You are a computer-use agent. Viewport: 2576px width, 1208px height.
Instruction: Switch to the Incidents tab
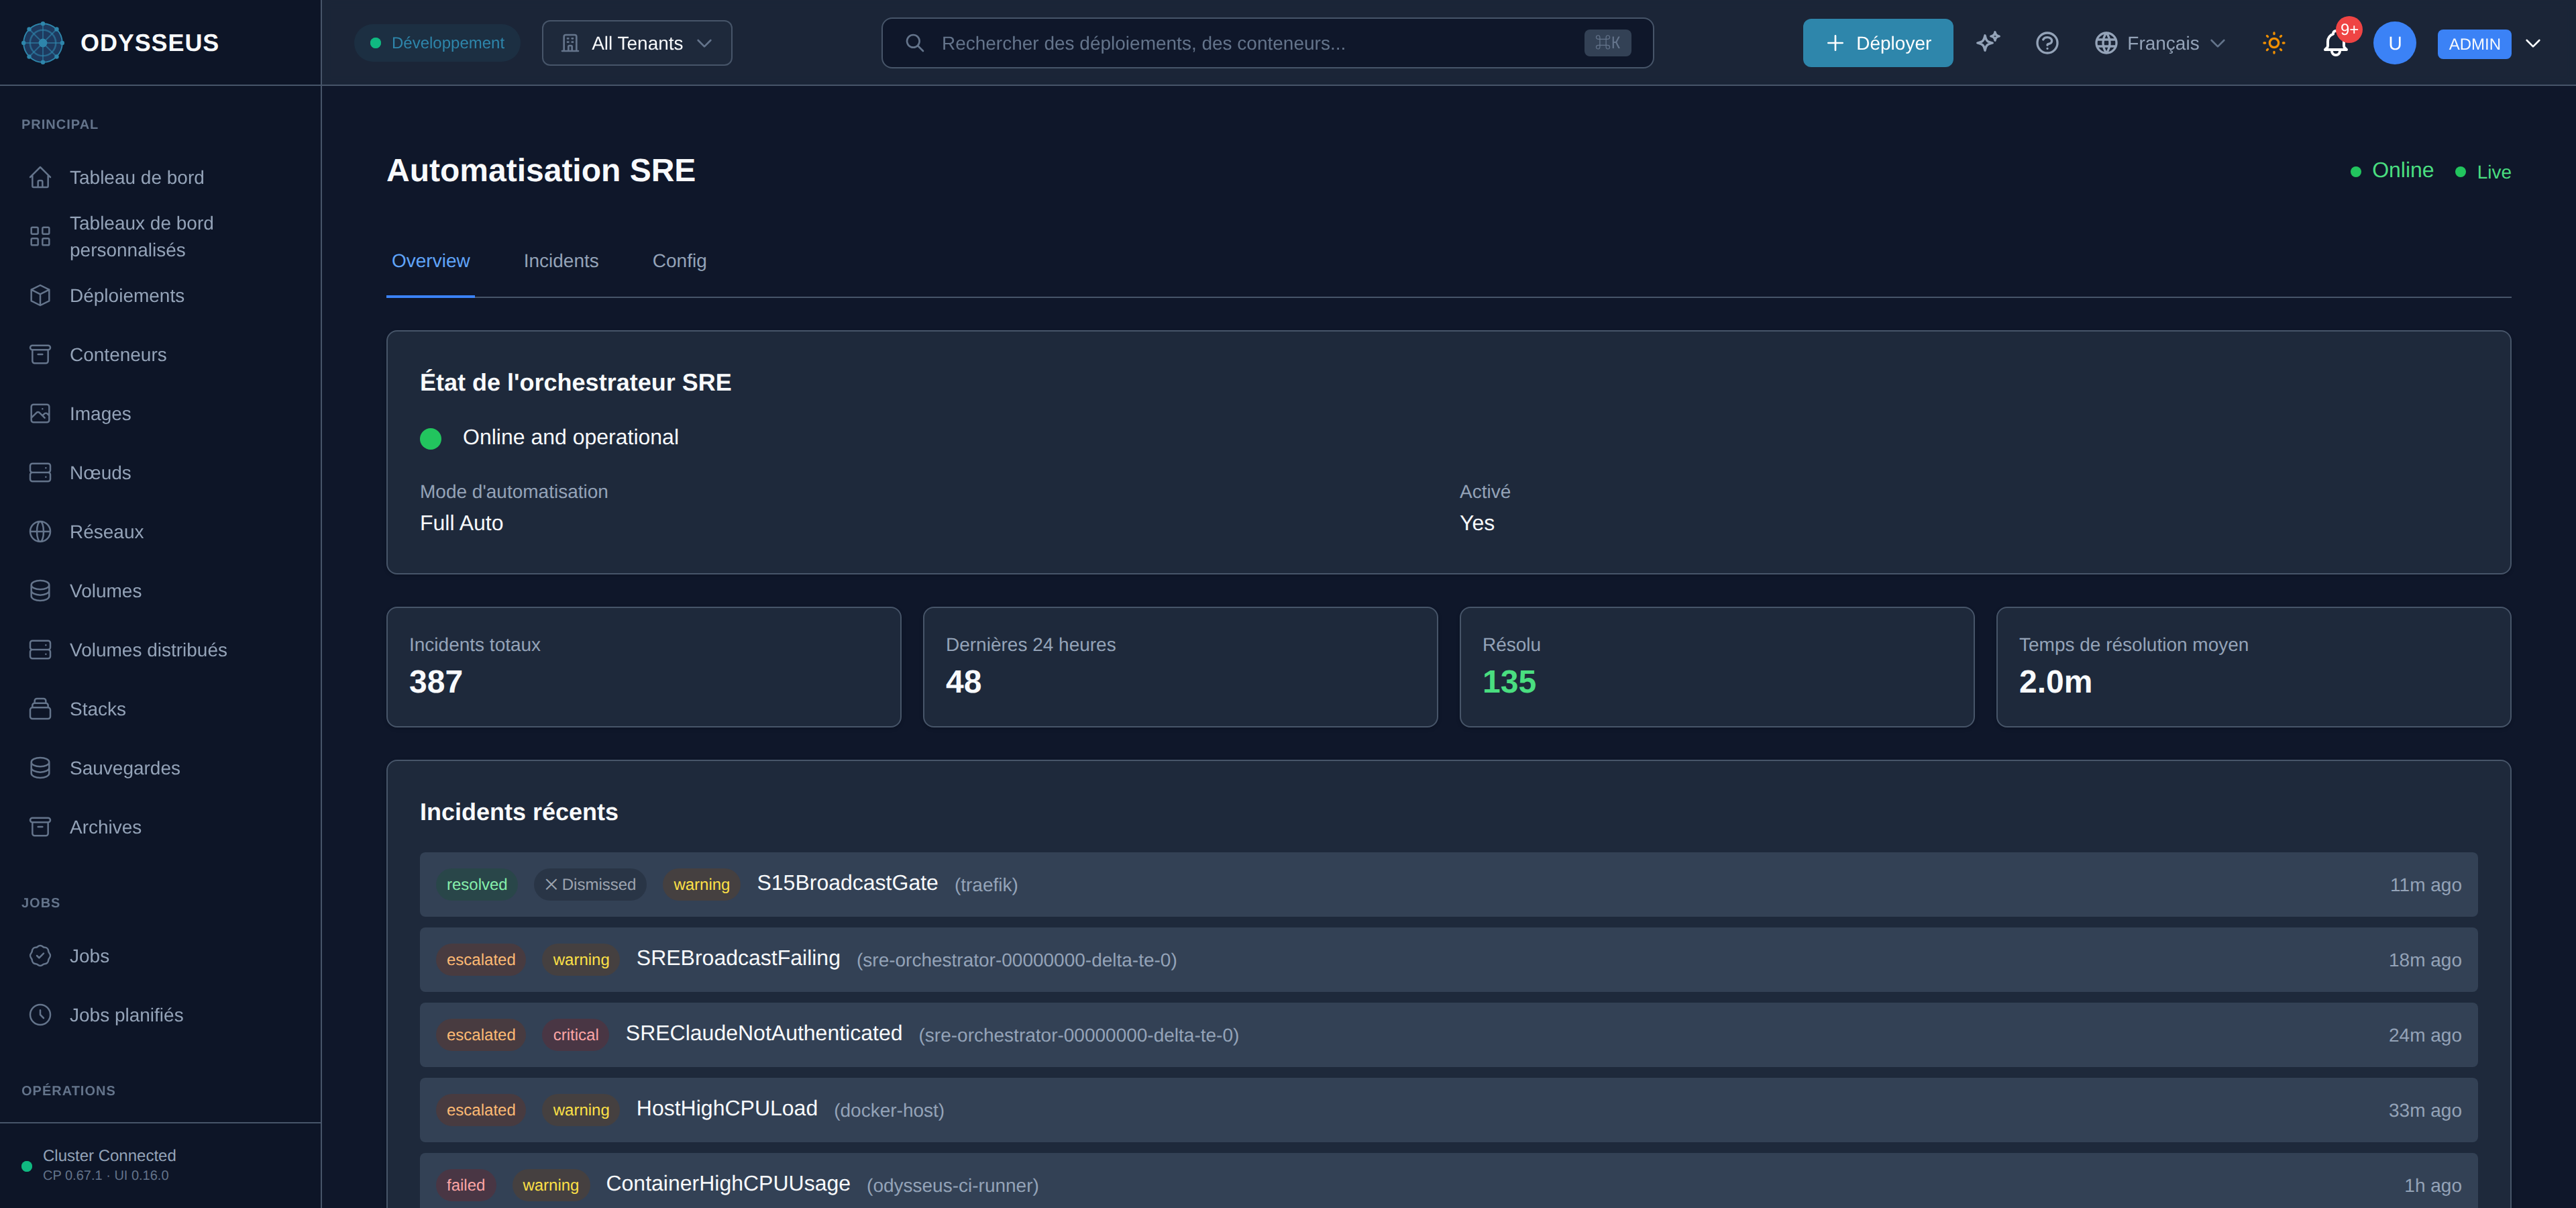(561, 261)
